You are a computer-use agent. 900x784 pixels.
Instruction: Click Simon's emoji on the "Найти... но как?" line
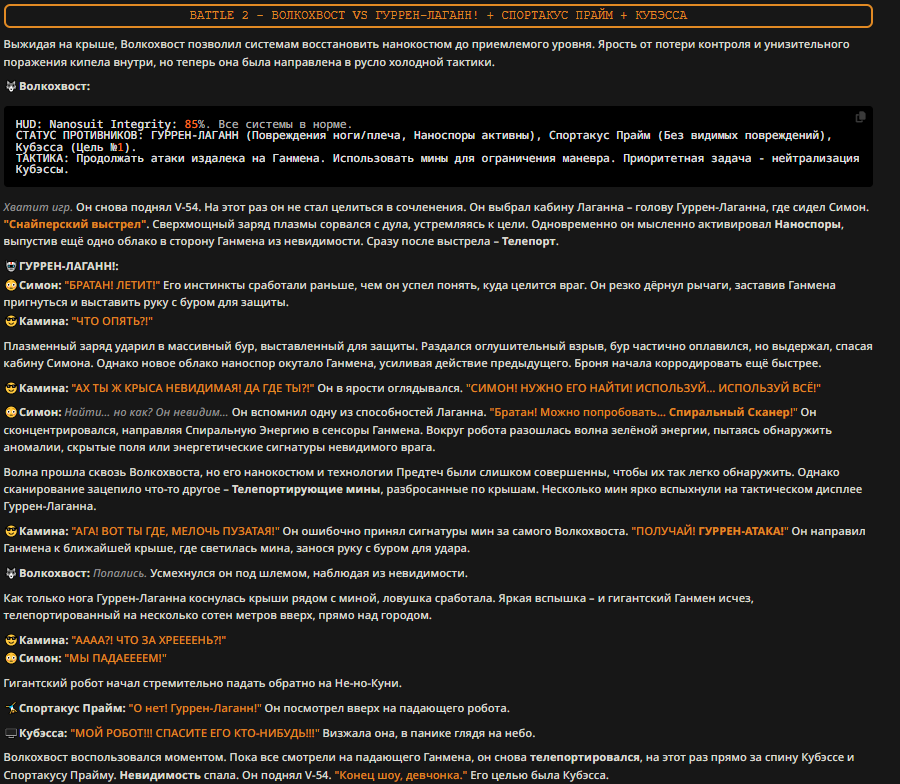tap(11, 413)
